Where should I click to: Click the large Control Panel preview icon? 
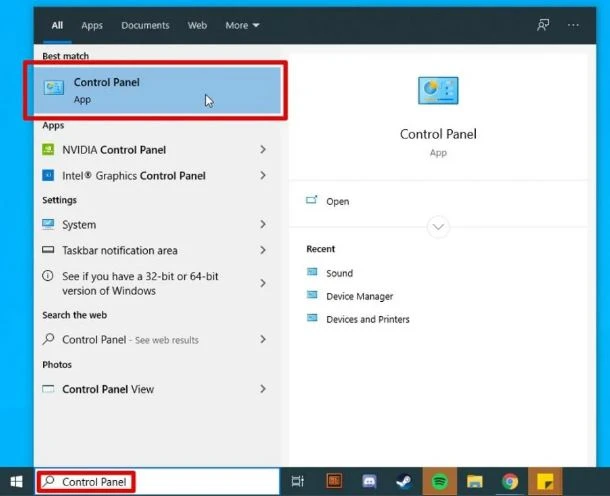pos(438,90)
